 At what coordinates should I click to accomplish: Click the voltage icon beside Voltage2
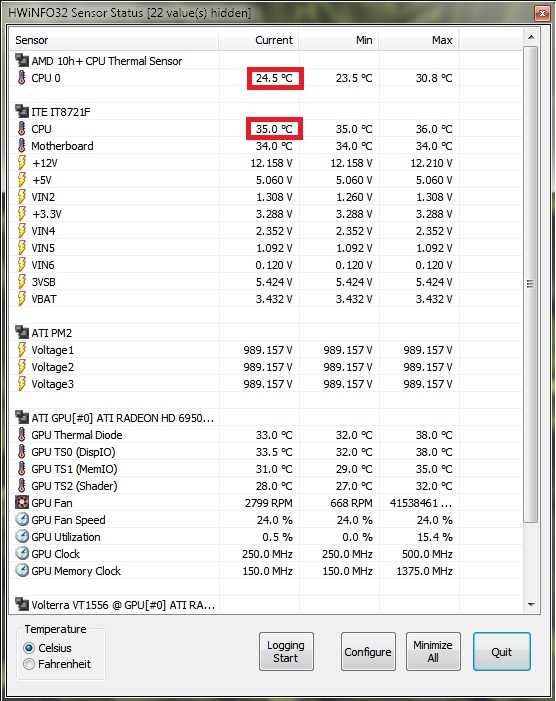pyautogui.click(x=21, y=366)
